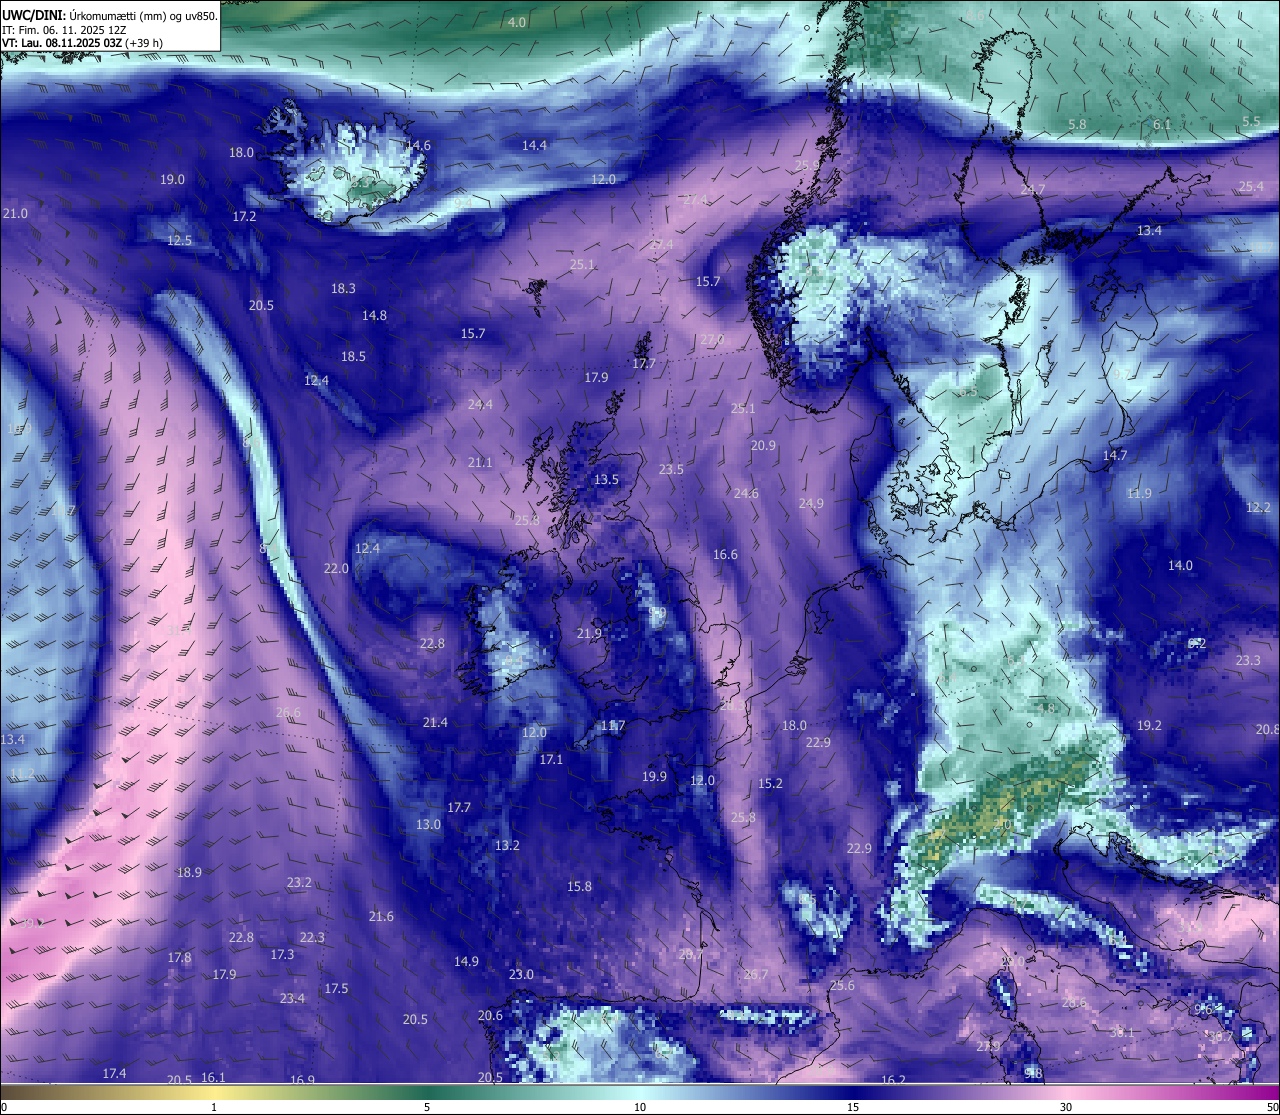The width and height of the screenshot is (1280, 1115).
Task: Click the 17.2 value southwest of Iceland
Action: [244, 216]
